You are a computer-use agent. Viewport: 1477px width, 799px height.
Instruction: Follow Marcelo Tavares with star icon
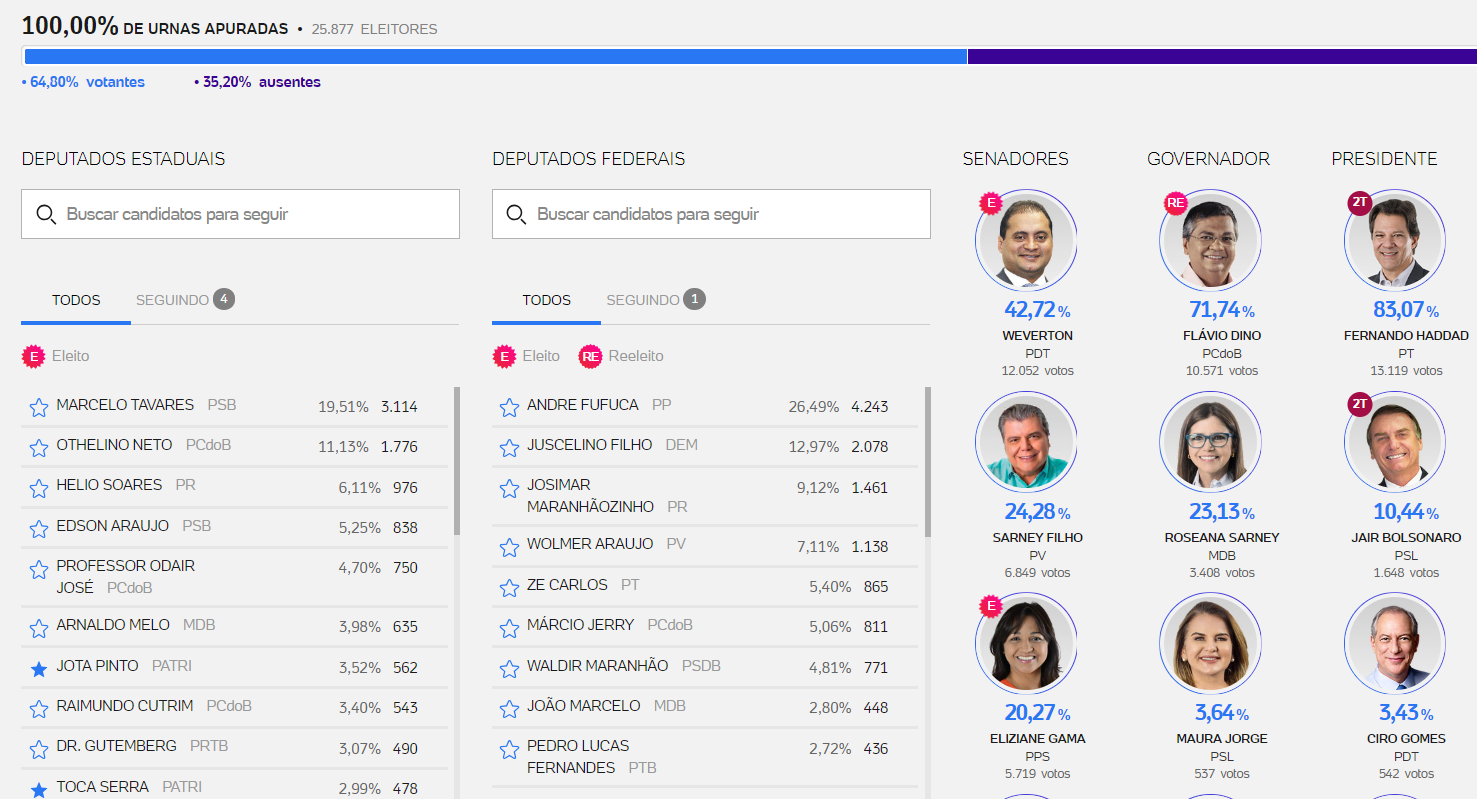tap(39, 407)
